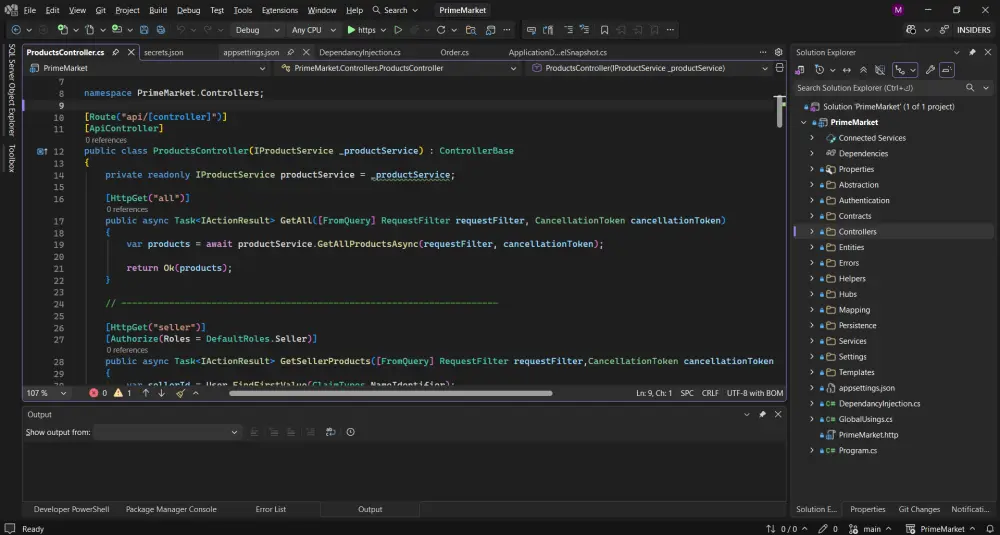Click the user account avatar M
Screen dimensions: 1000x535
coord(899,10)
